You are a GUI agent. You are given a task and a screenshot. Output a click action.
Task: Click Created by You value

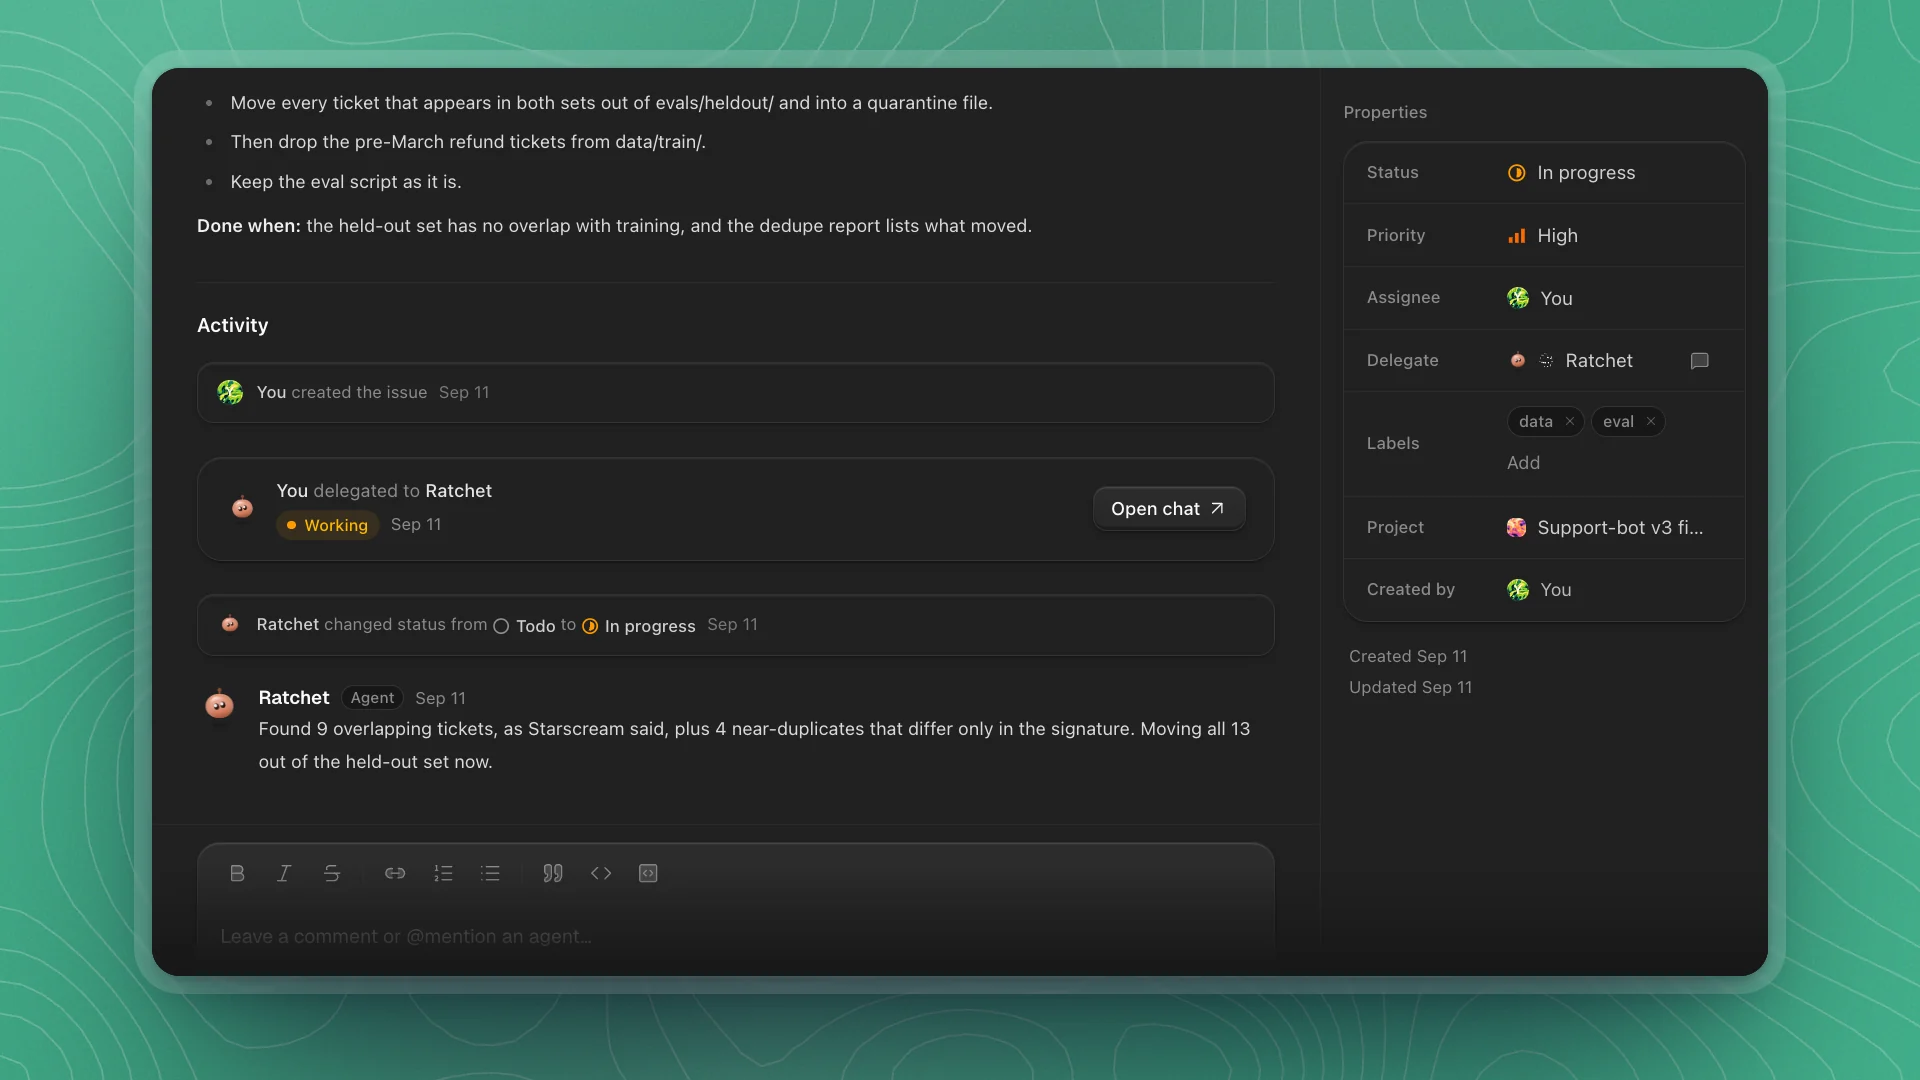(x=1539, y=590)
